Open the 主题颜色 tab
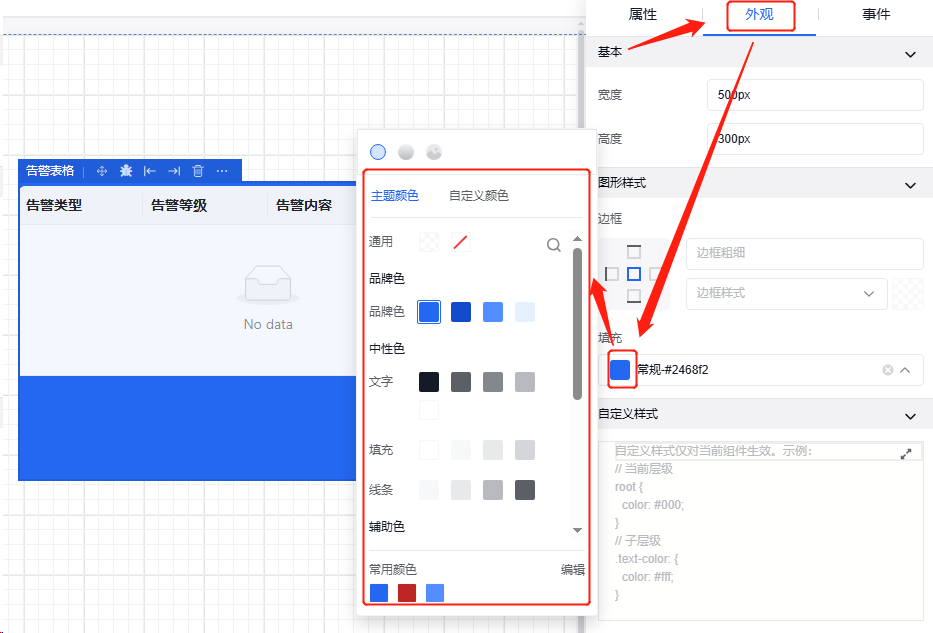933x633 pixels. [395, 196]
